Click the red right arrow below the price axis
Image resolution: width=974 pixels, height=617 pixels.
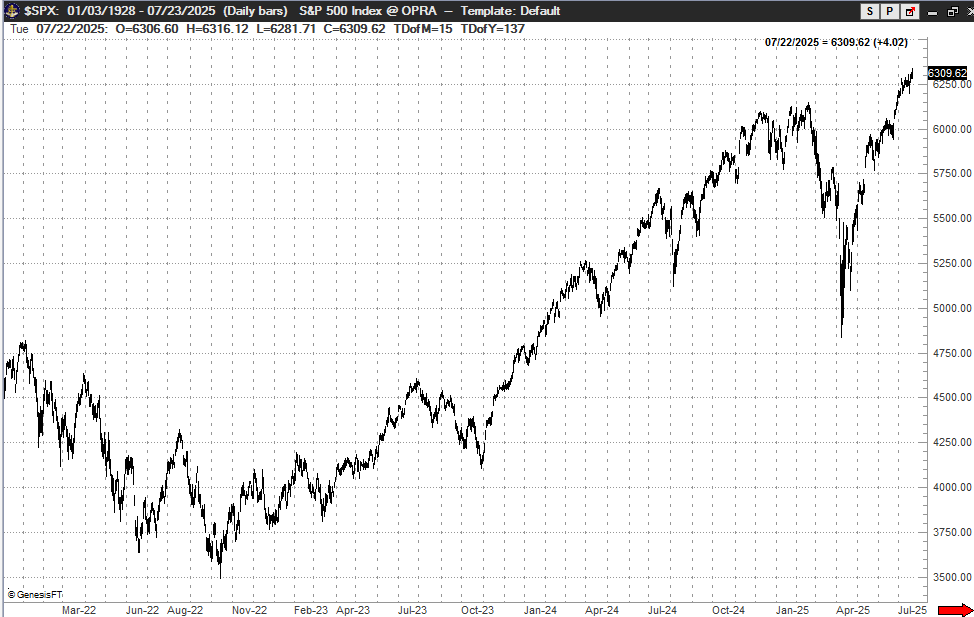pyautogui.click(x=954, y=609)
